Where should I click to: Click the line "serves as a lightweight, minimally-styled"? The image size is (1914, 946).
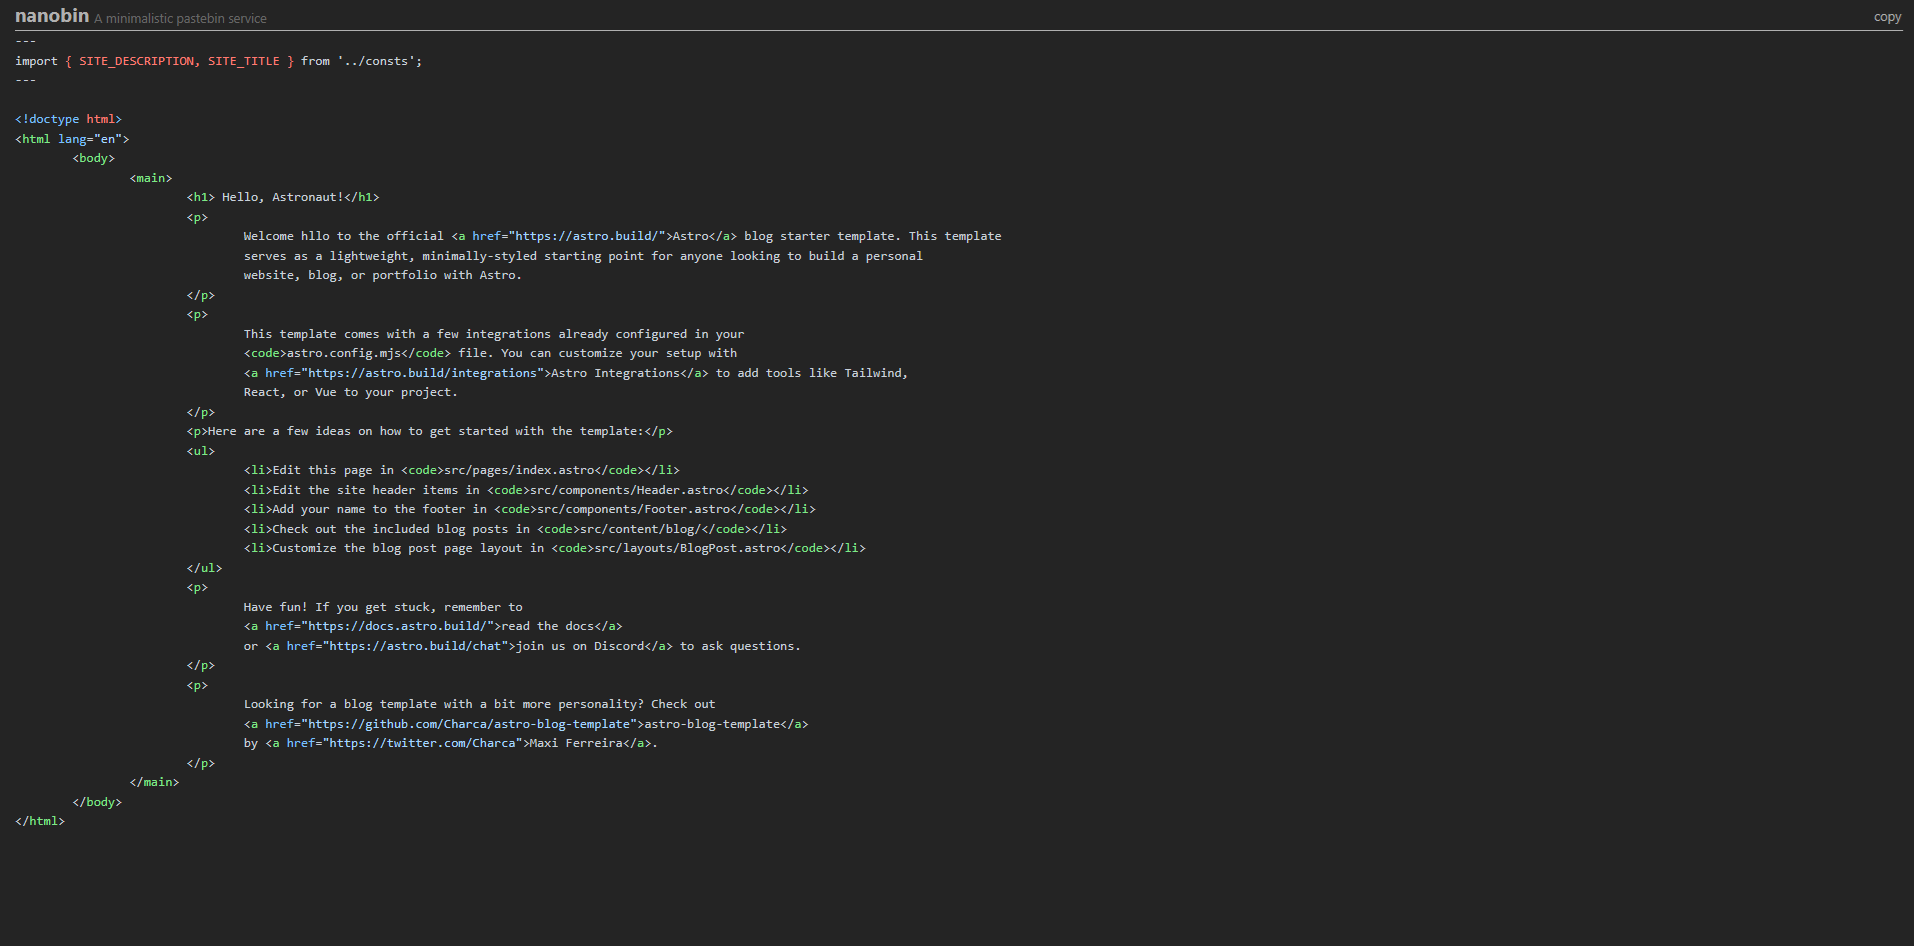[x=583, y=256]
